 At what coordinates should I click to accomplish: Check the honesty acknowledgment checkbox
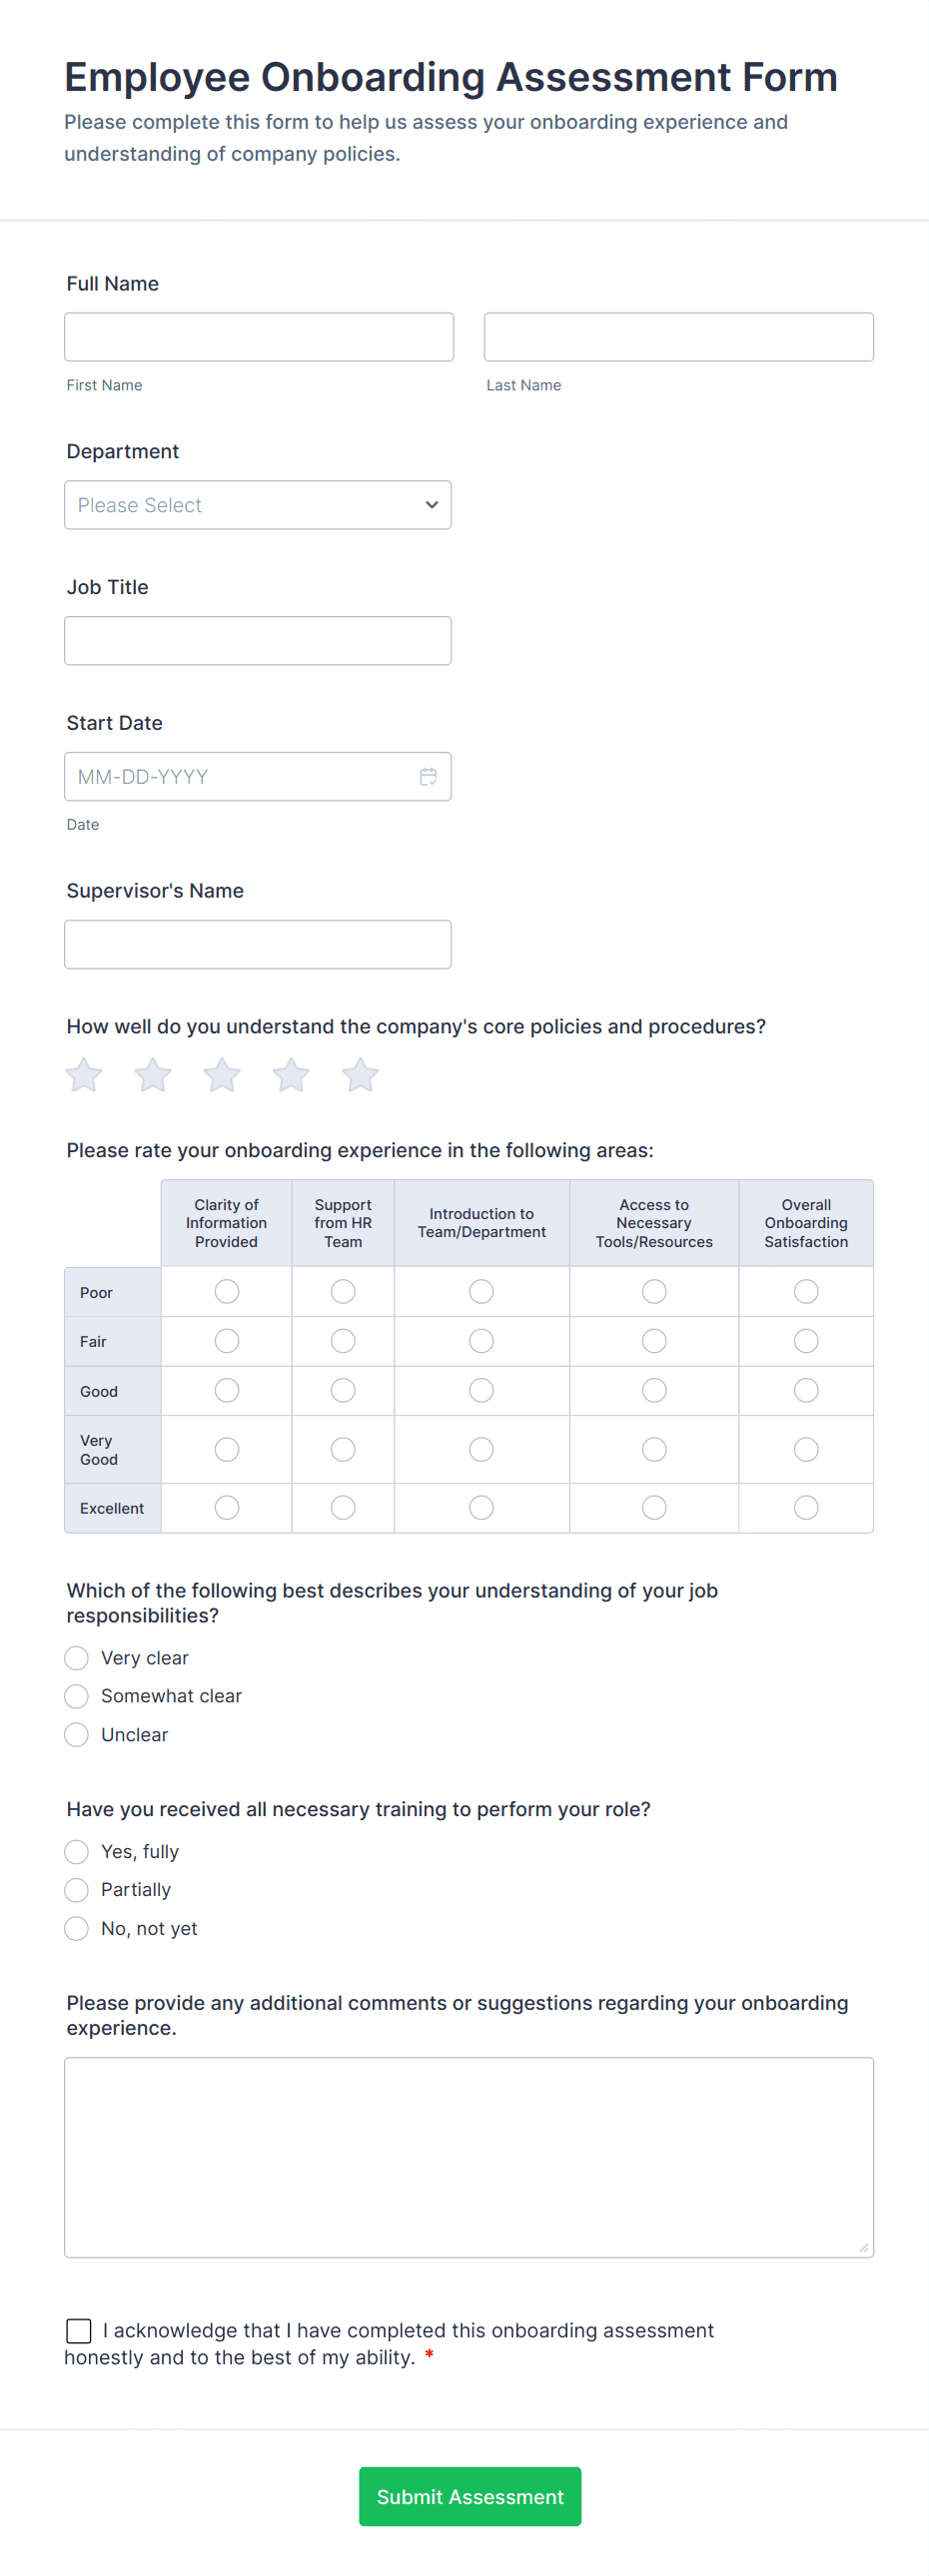(79, 2330)
